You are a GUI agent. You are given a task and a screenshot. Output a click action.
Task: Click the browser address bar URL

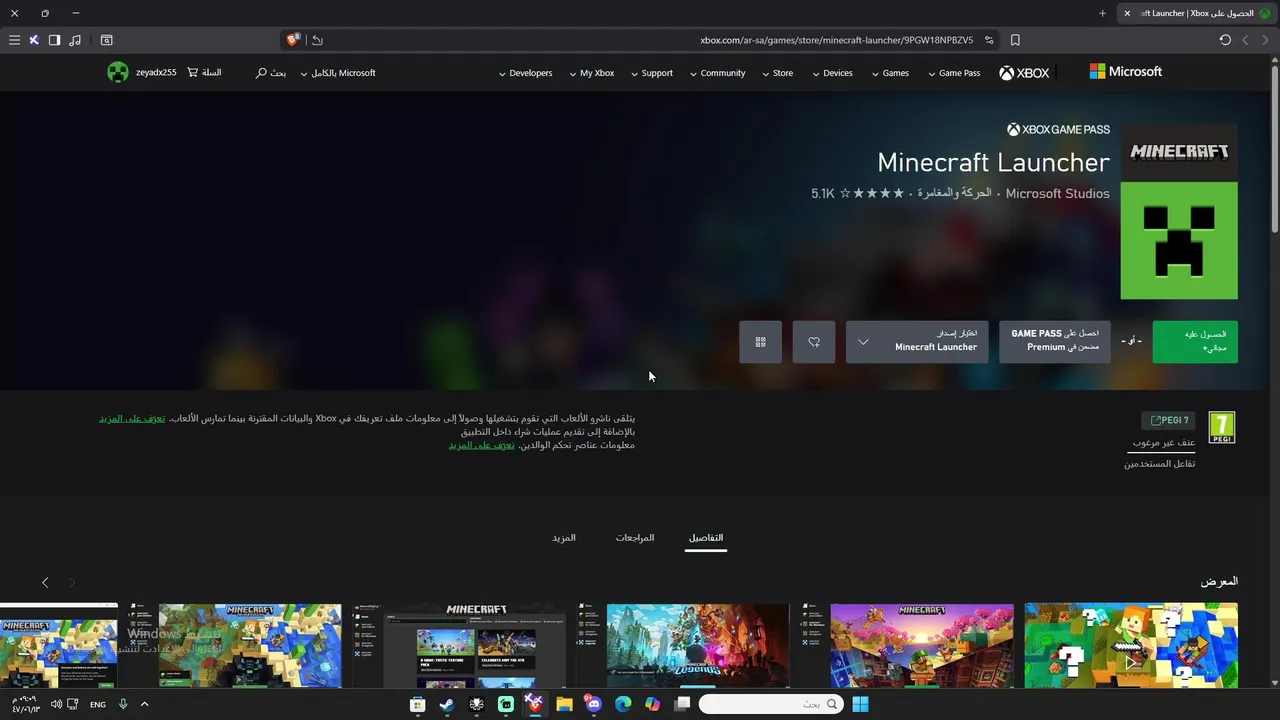[836, 40]
